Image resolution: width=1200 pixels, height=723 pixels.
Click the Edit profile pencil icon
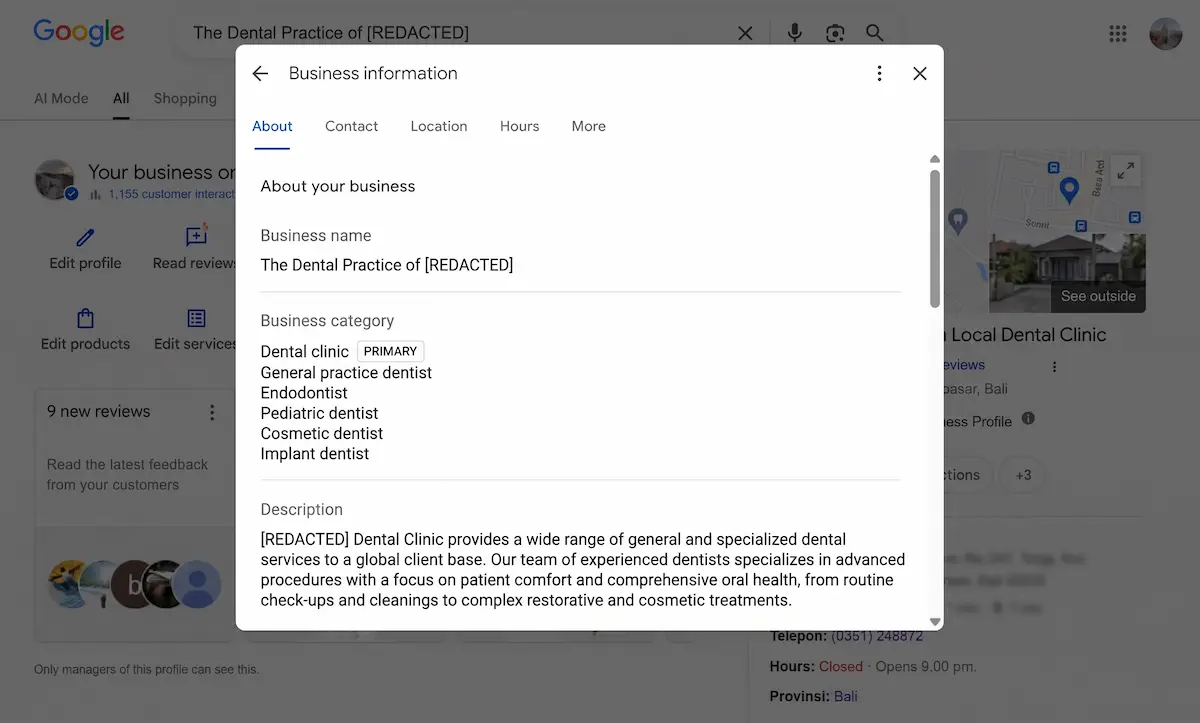(85, 238)
